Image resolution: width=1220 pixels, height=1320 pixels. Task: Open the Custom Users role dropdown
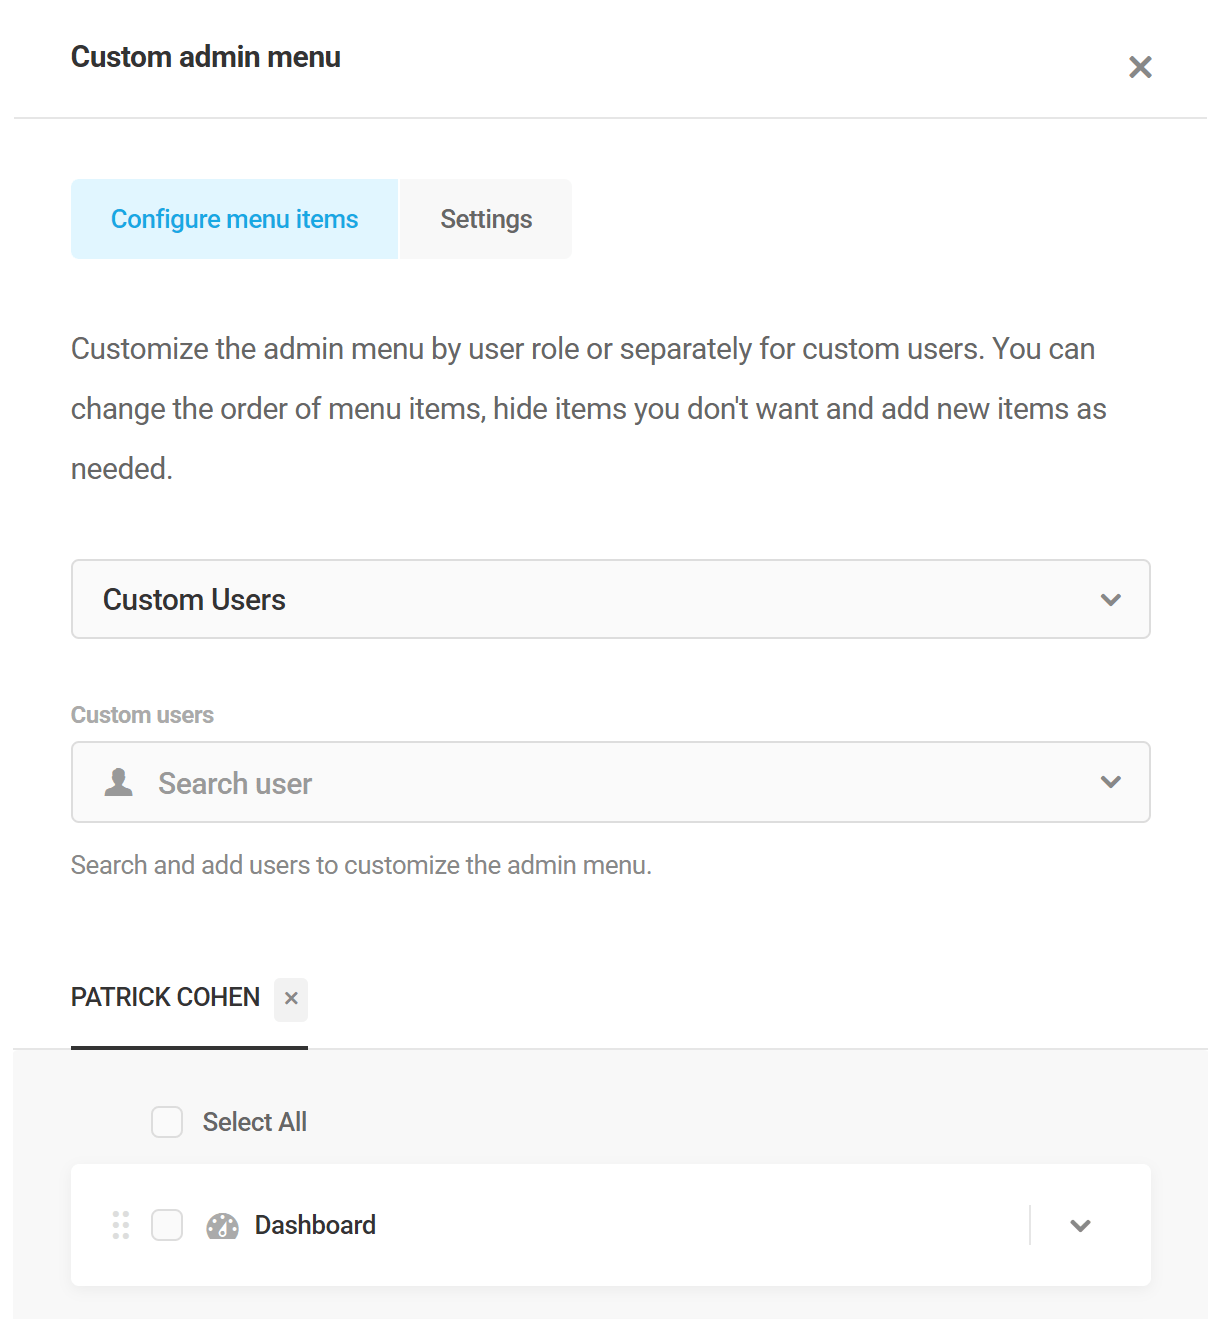point(610,599)
